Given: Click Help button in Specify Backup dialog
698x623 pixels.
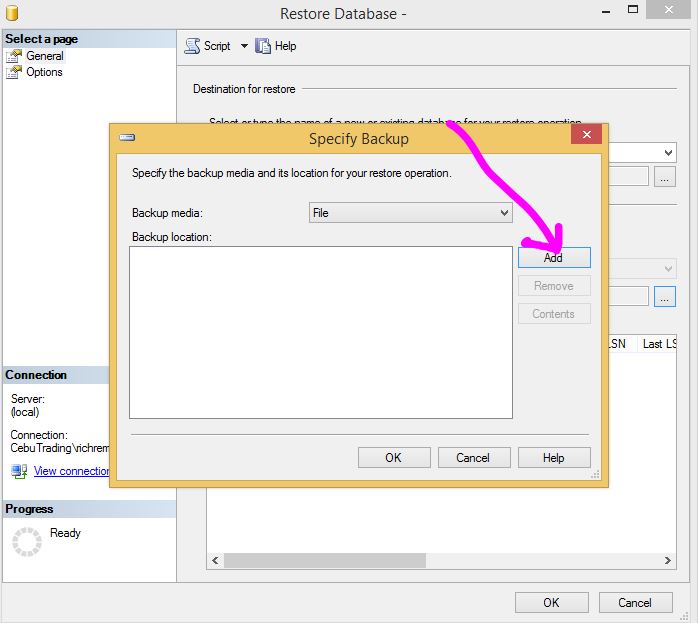Looking at the screenshot, I should pyautogui.click(x=554, y=457).
